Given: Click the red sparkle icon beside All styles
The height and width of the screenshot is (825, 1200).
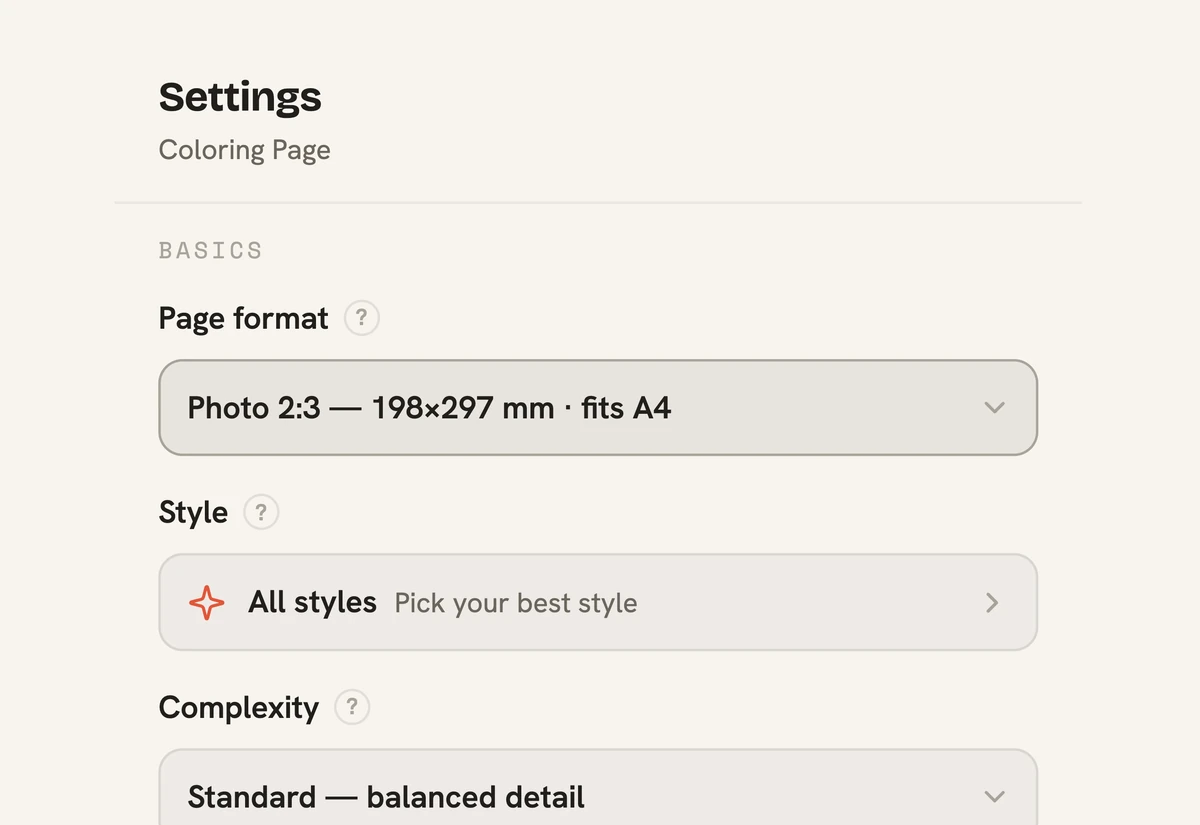Looking at the screenshot, I should pyautogui.click(x=207, y=603).
